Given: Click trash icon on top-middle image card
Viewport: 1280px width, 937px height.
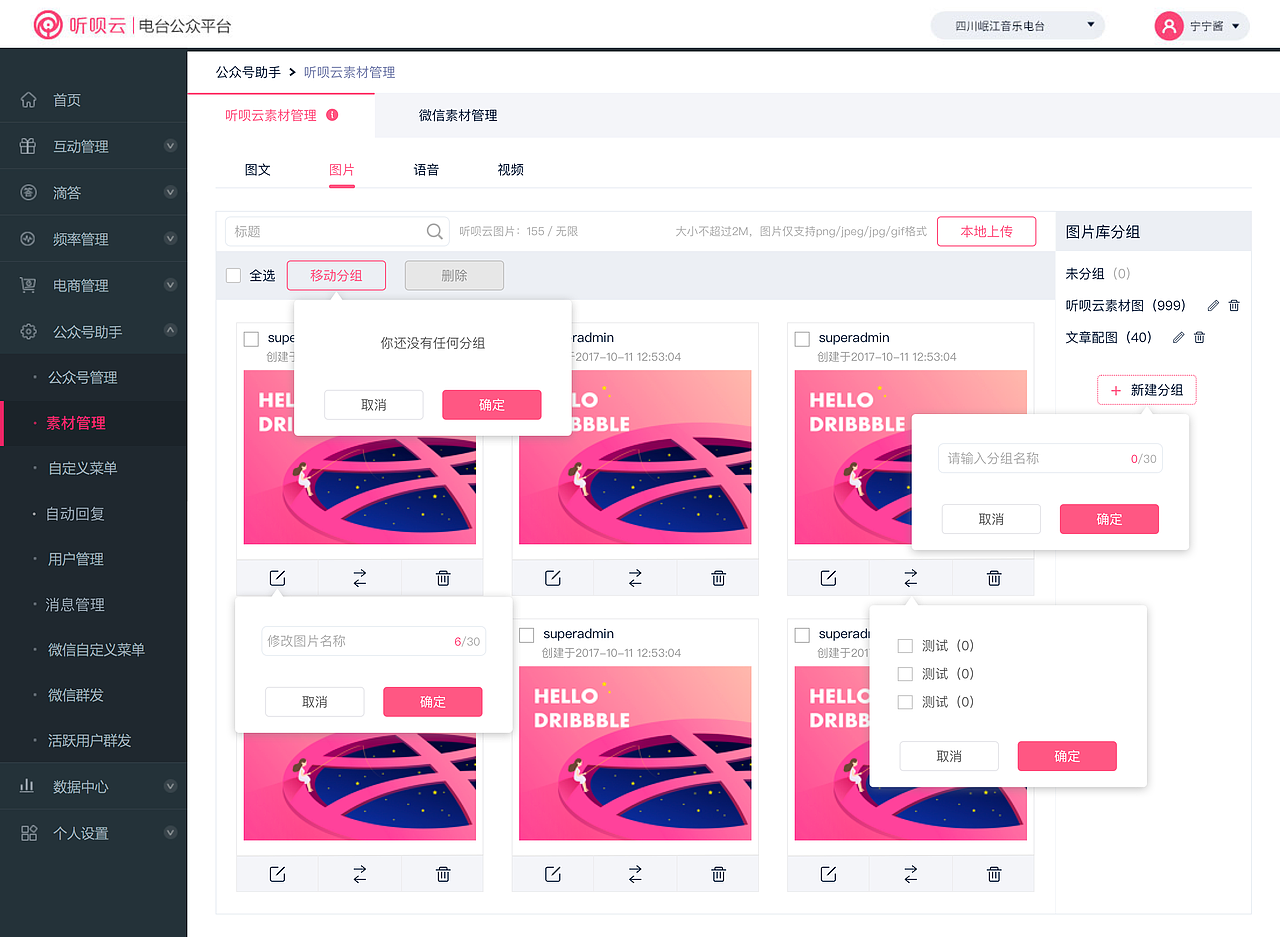Looking at the screenshot, I should (718, 578).
